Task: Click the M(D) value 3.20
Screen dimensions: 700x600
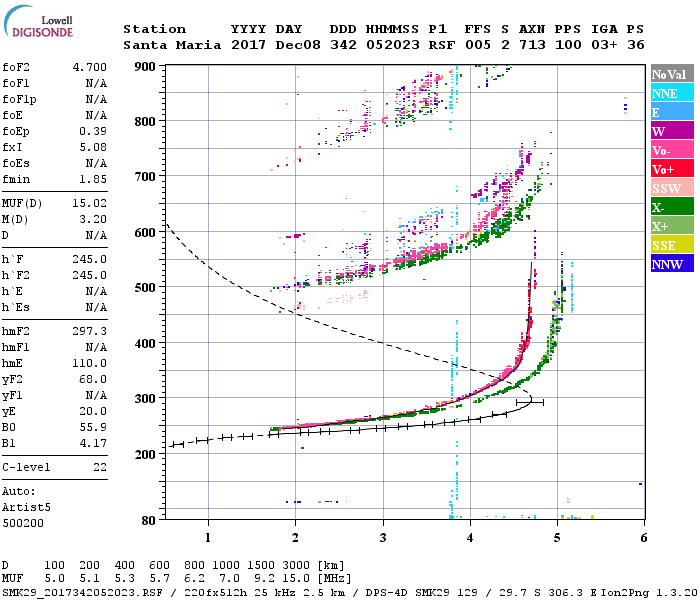Action: coord(93,220)
